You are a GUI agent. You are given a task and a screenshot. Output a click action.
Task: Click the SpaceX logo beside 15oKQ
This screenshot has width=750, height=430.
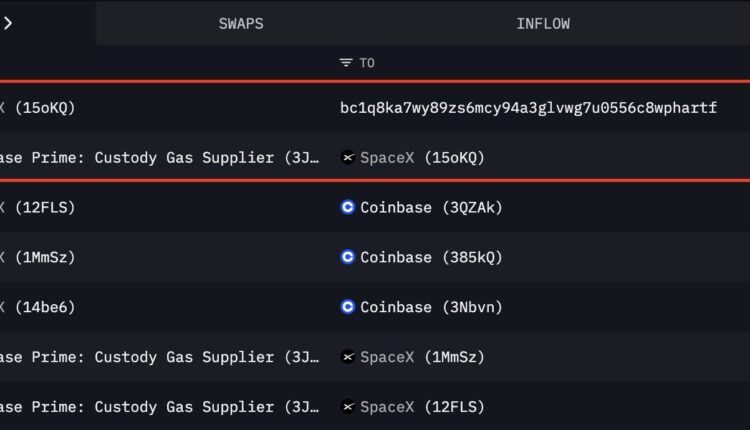click(x=348, y=157)
